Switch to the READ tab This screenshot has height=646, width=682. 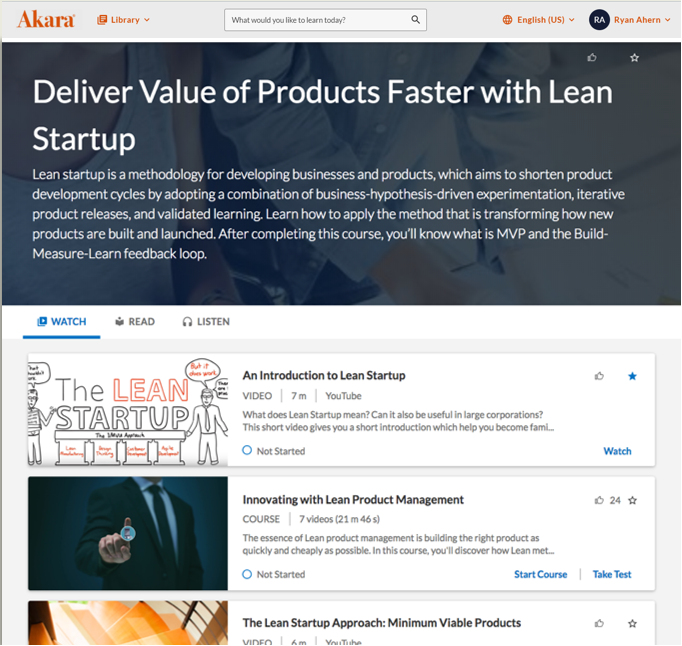[x=135, y=321]
